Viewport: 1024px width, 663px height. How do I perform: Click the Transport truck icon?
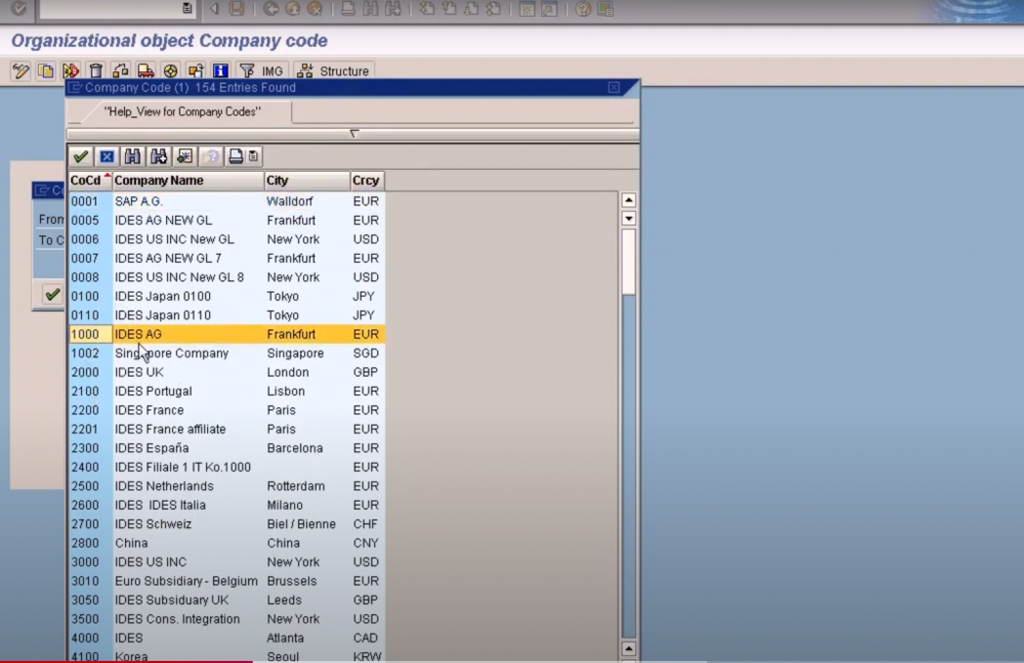click(146, 71)
